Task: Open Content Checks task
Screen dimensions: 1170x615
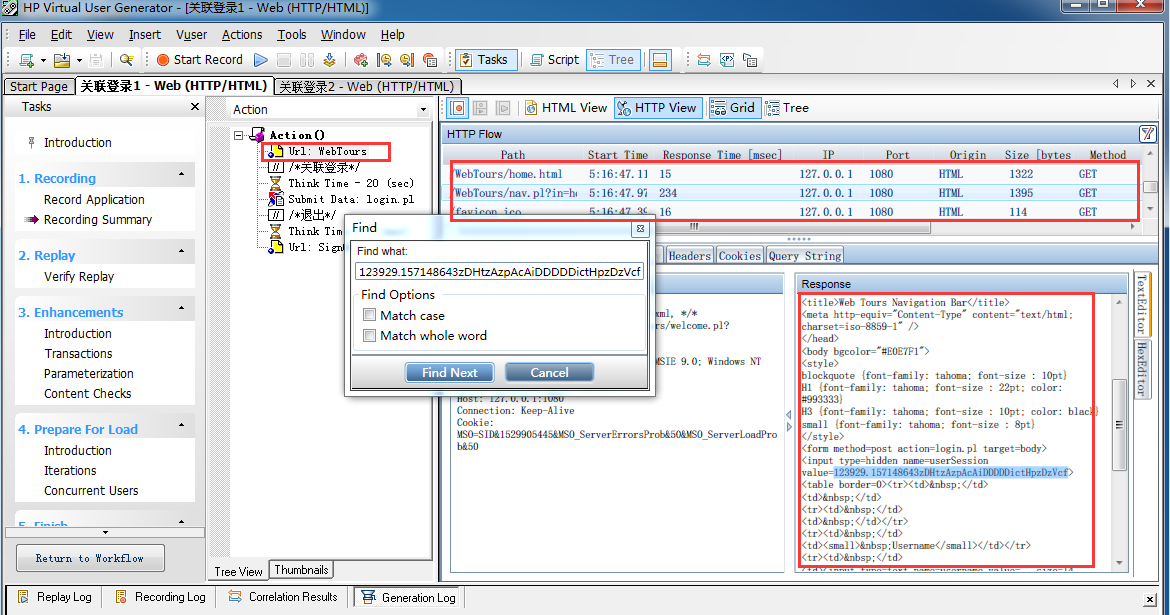Action: pyautogui.click(x=87, y=393)
